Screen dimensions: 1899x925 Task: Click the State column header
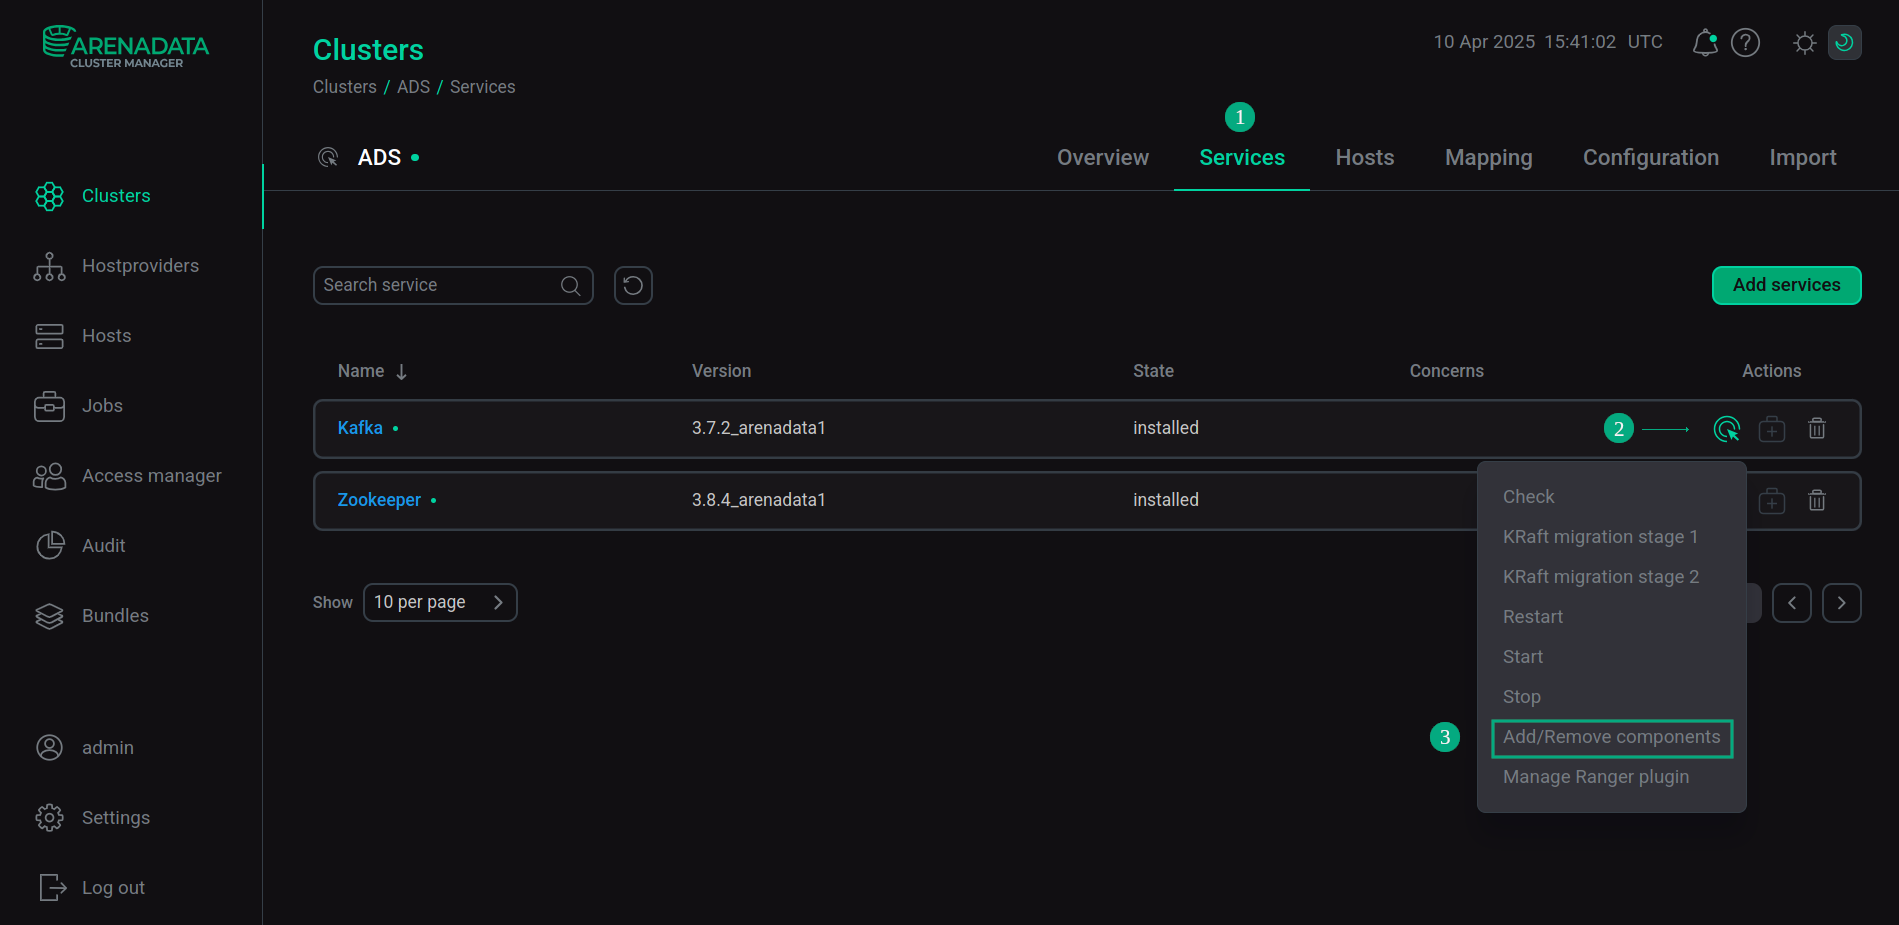coord(1153,371)
